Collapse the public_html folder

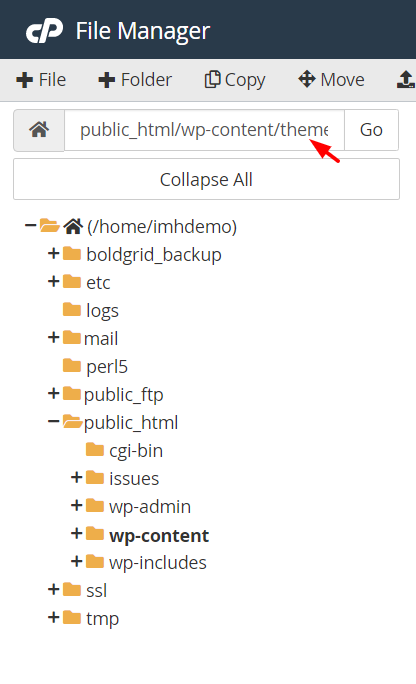54,421
